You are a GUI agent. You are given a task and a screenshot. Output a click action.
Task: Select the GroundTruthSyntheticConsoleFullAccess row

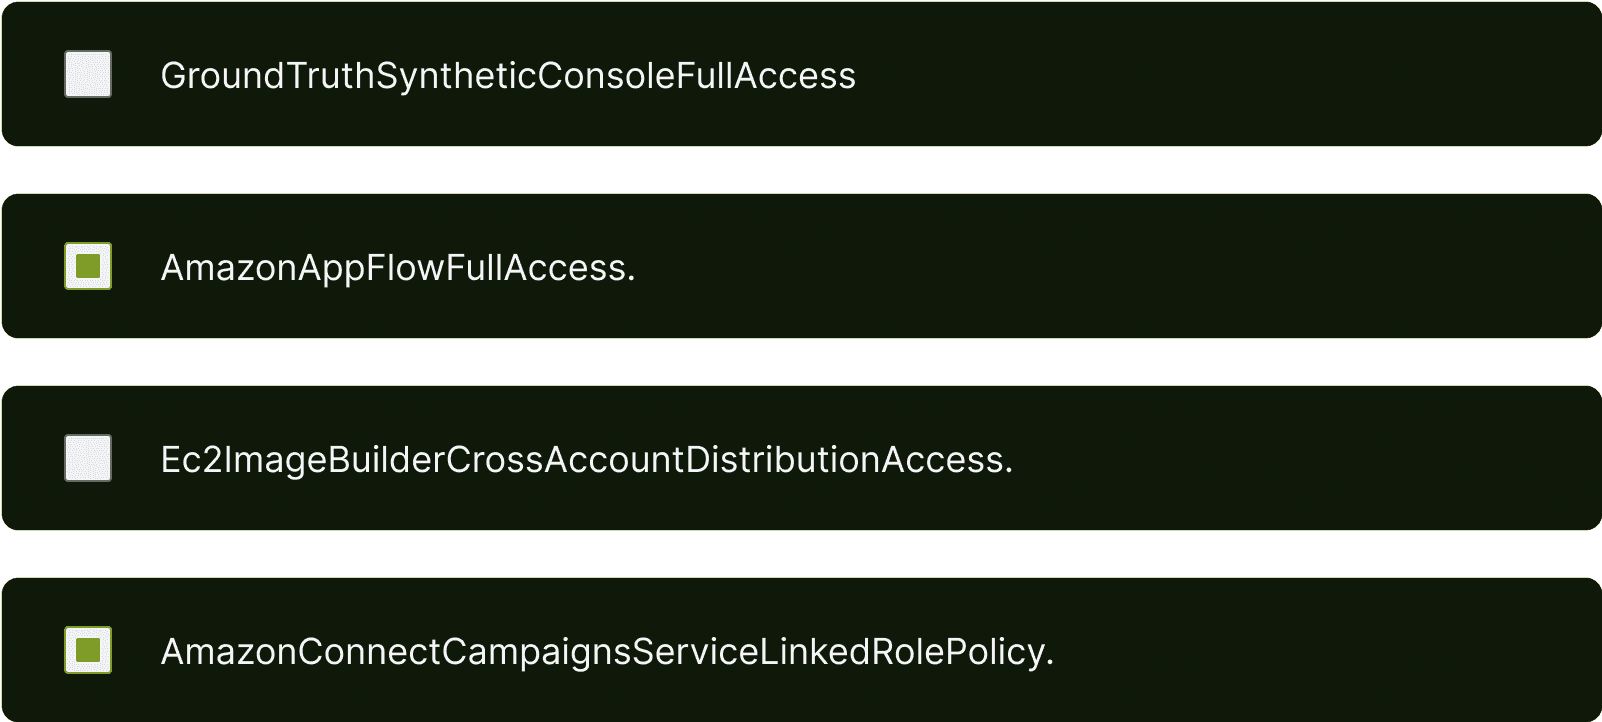click(800, 74)
